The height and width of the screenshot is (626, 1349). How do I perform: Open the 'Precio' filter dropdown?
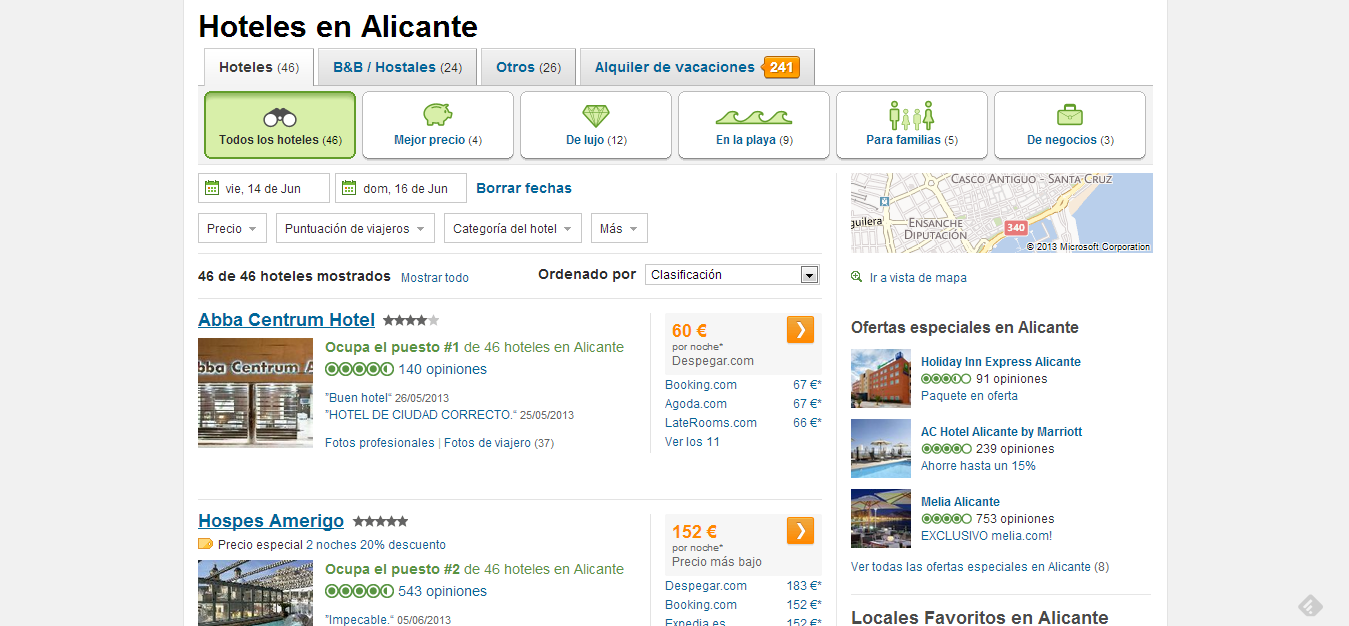tap(232, 229)
